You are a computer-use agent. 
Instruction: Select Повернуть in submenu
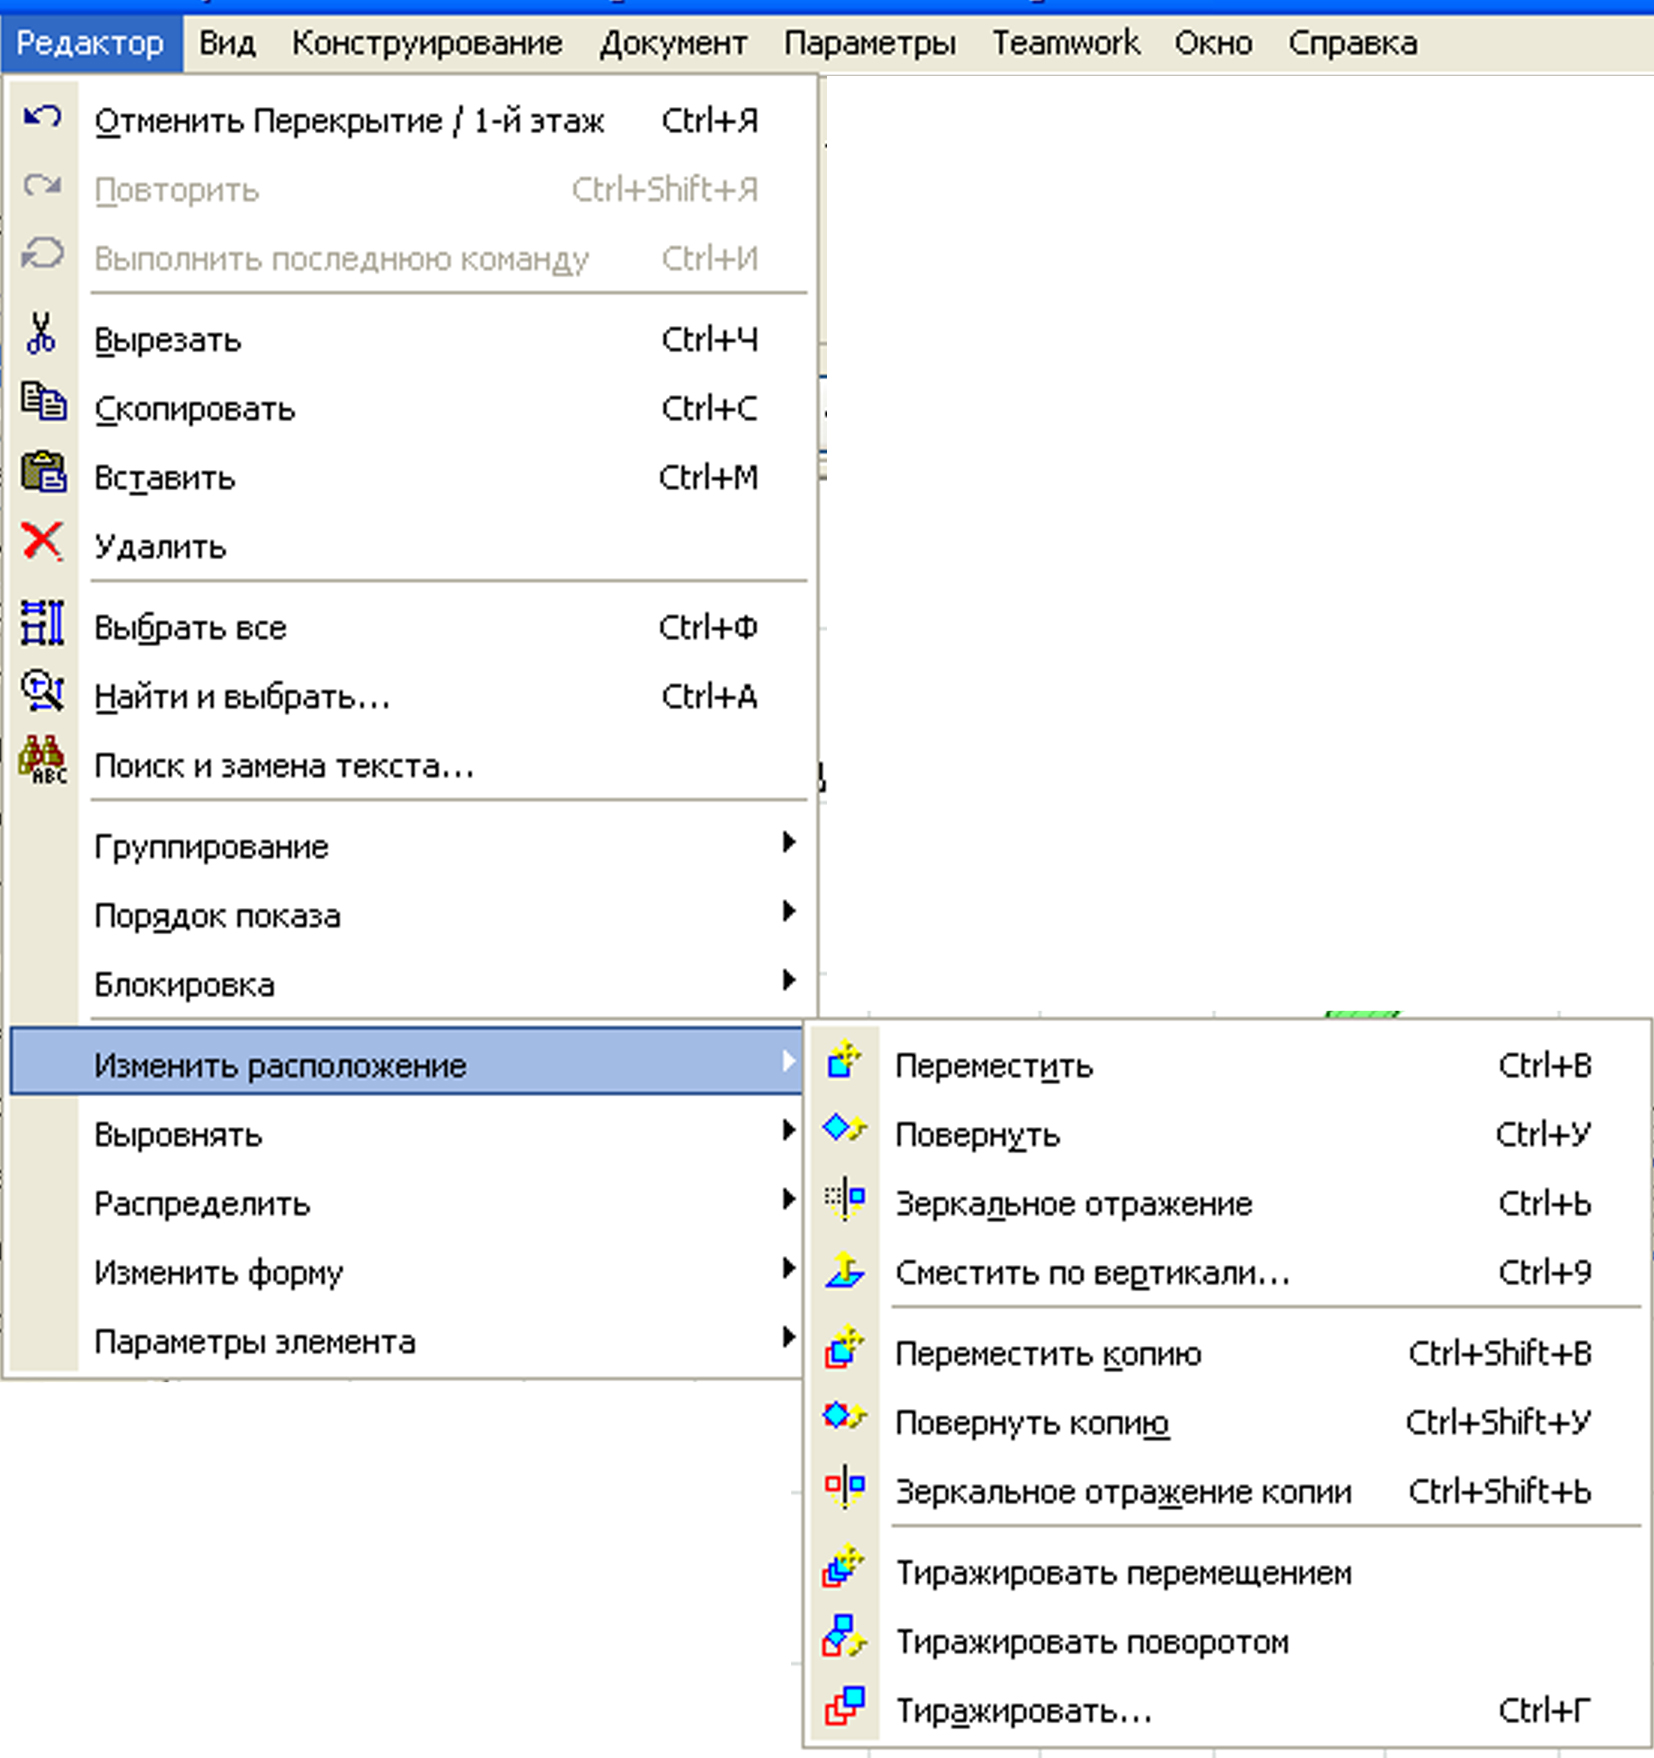[x=1229, y=1135]
